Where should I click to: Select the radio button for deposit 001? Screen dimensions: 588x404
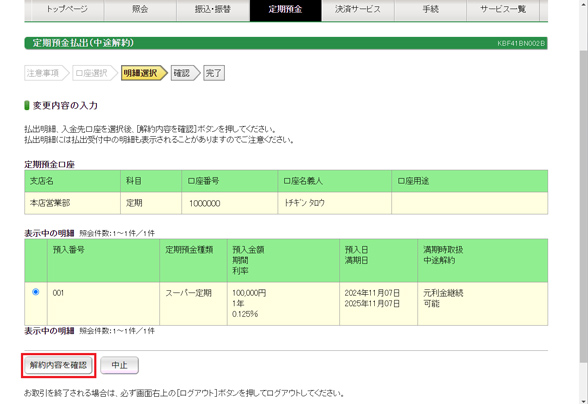coord(36,291)
